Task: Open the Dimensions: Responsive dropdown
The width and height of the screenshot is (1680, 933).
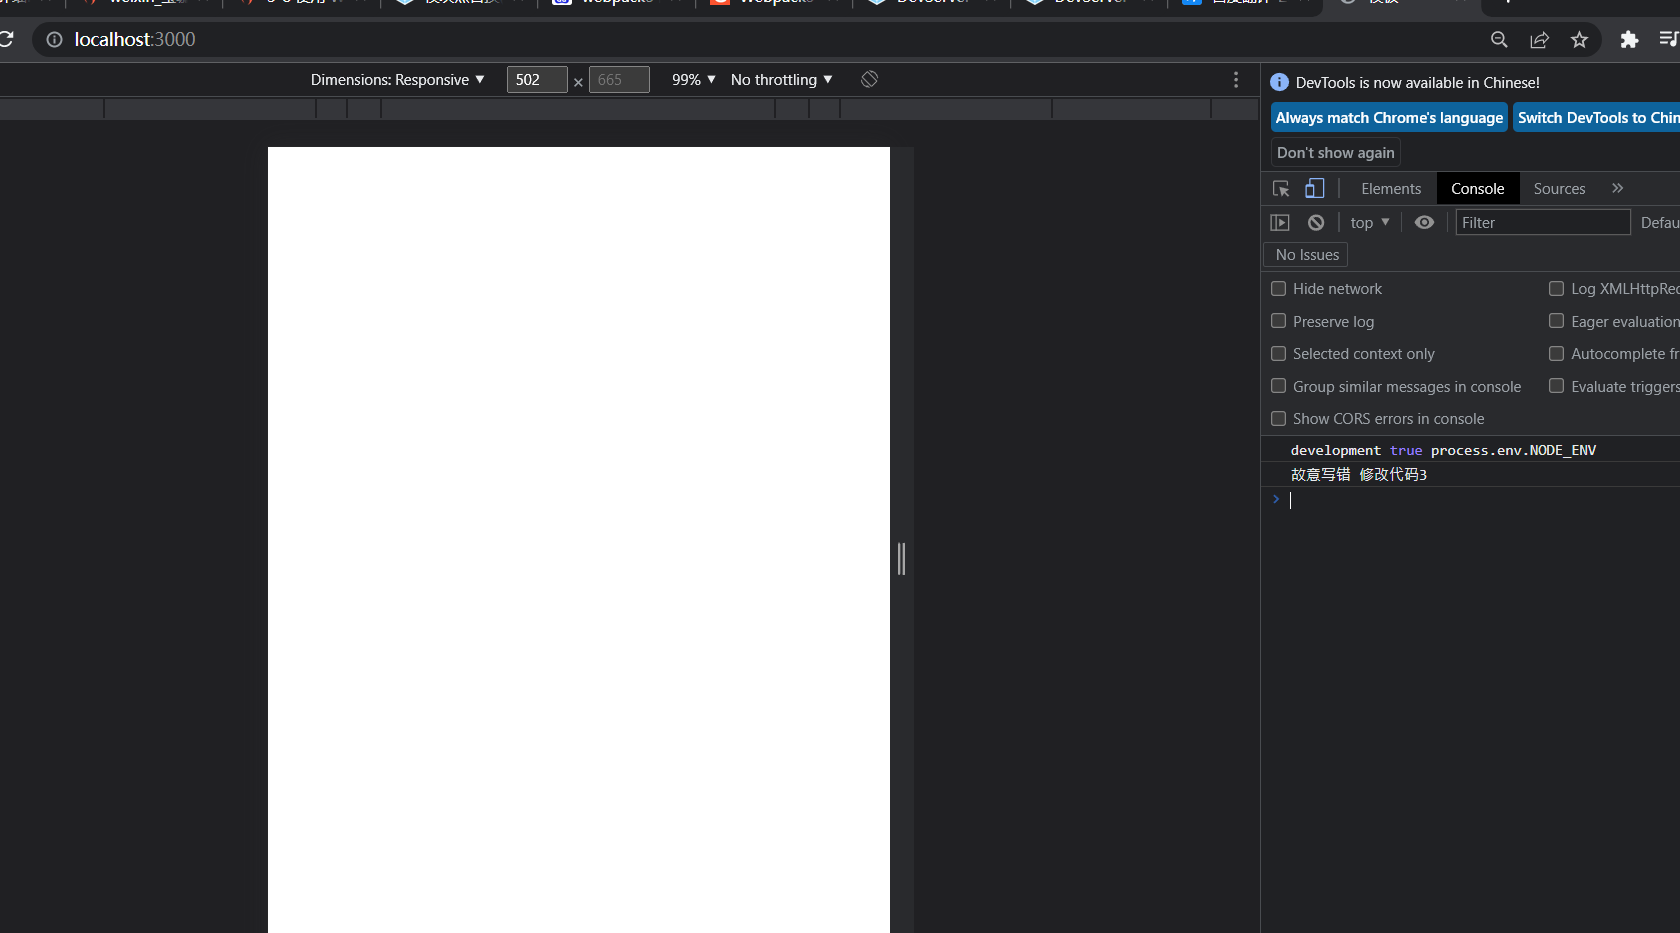Action: coord(397,79)
